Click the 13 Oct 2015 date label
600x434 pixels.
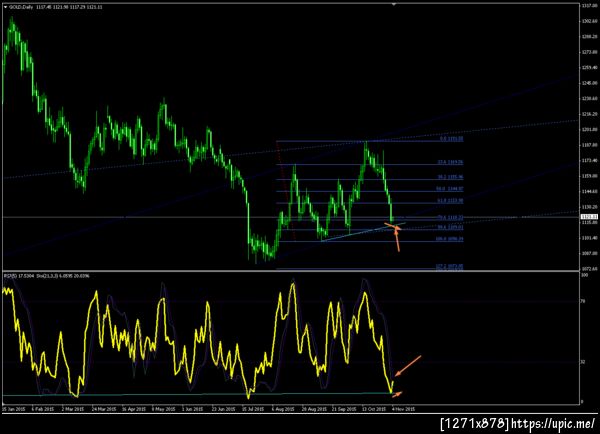374,409
